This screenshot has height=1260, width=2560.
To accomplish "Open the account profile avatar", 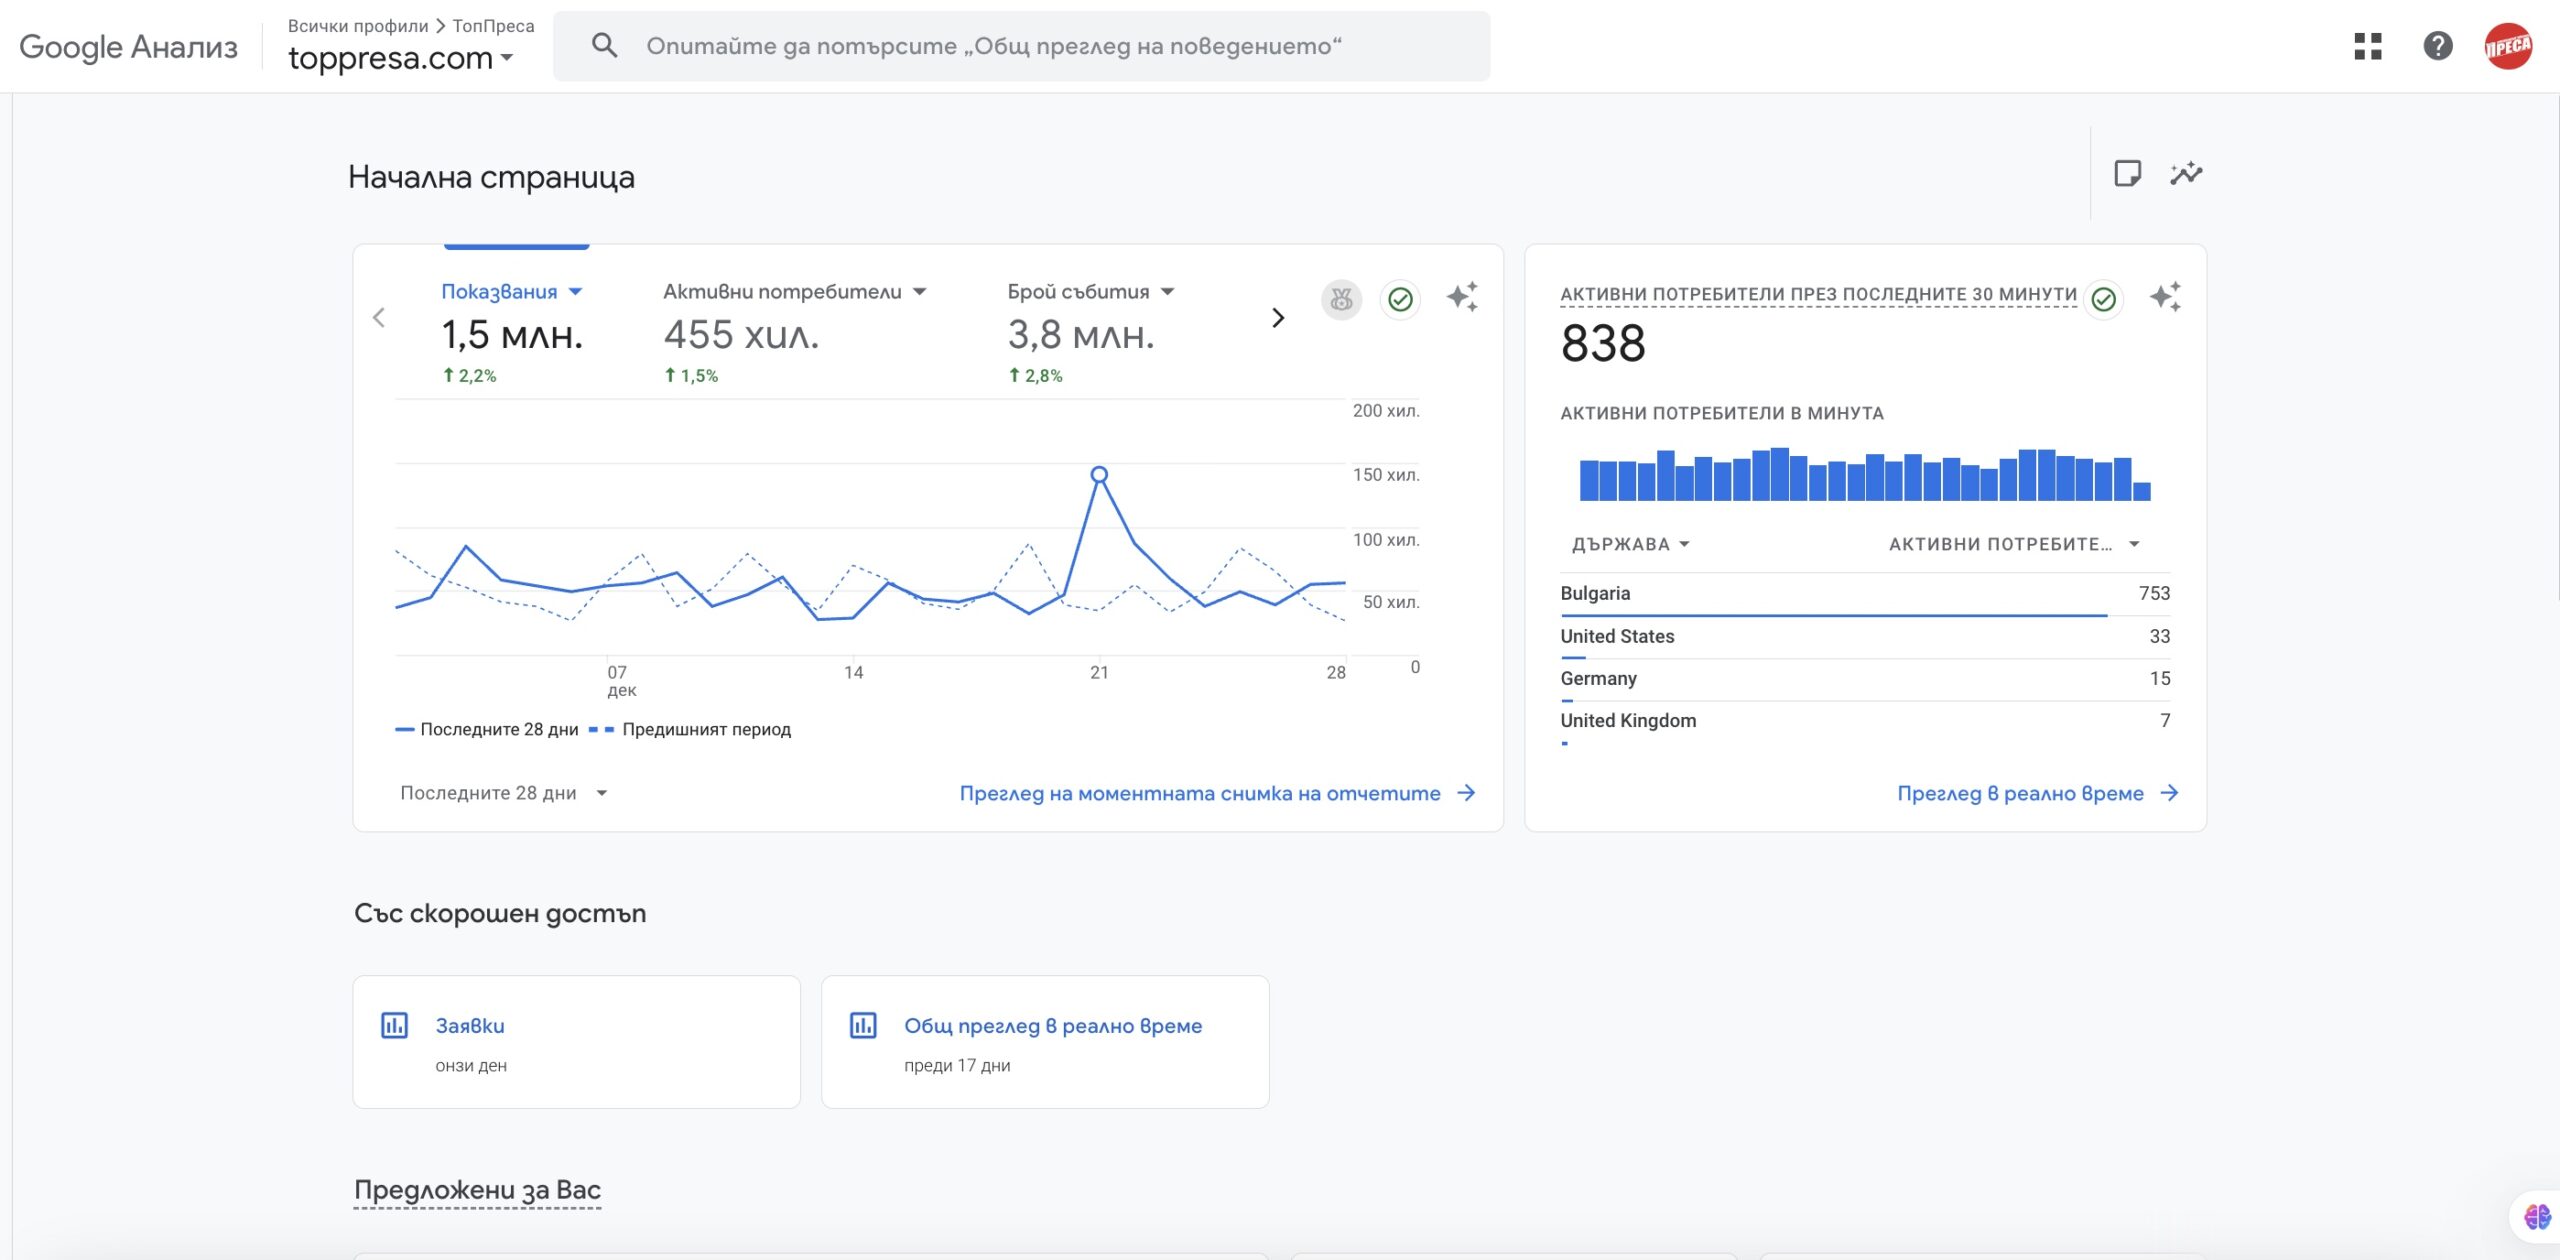I will (2508, 46).
